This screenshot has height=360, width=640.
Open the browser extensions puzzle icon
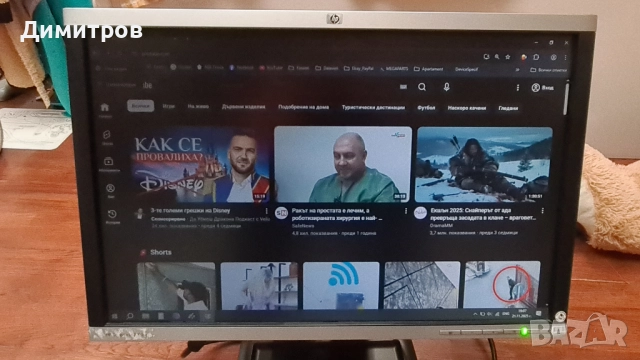pos(536,57)
